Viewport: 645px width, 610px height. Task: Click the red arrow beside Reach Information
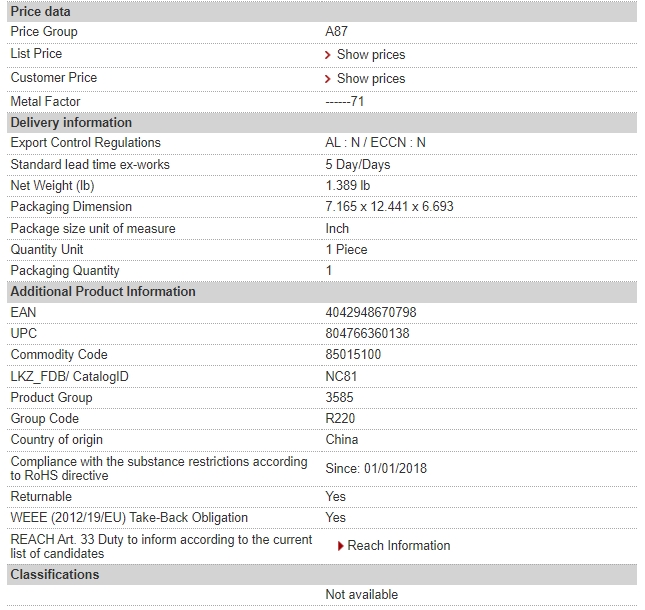click(341, 546)
